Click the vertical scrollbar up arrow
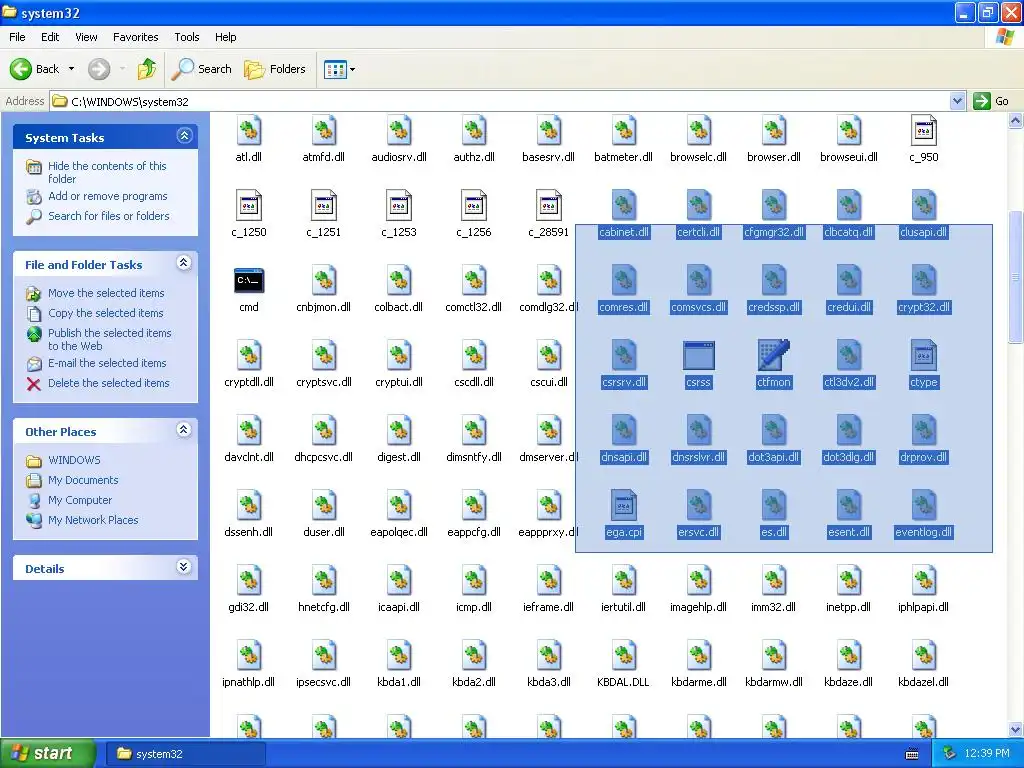Viewport: 1024px width, 768px height. coord(1016,120)
